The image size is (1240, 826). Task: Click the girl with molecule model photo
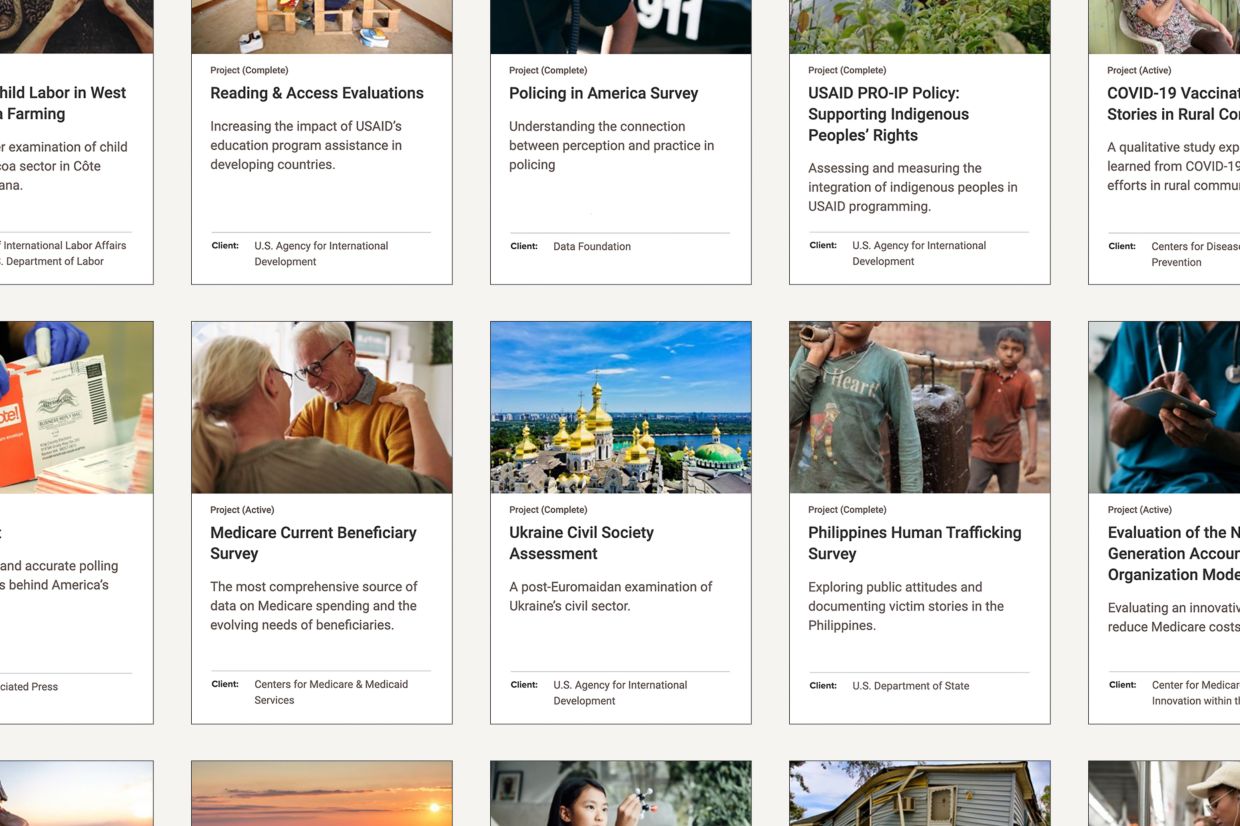point(621,794)
